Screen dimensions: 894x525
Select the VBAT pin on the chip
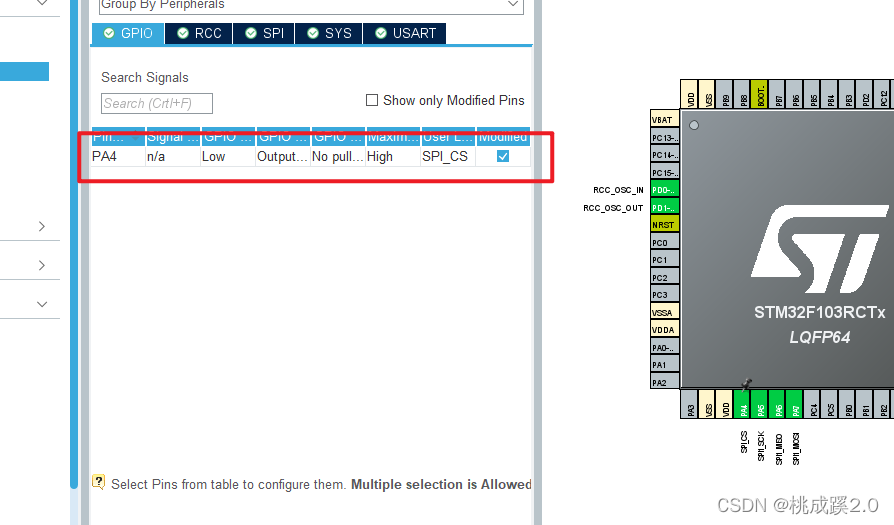coord(664,119)
